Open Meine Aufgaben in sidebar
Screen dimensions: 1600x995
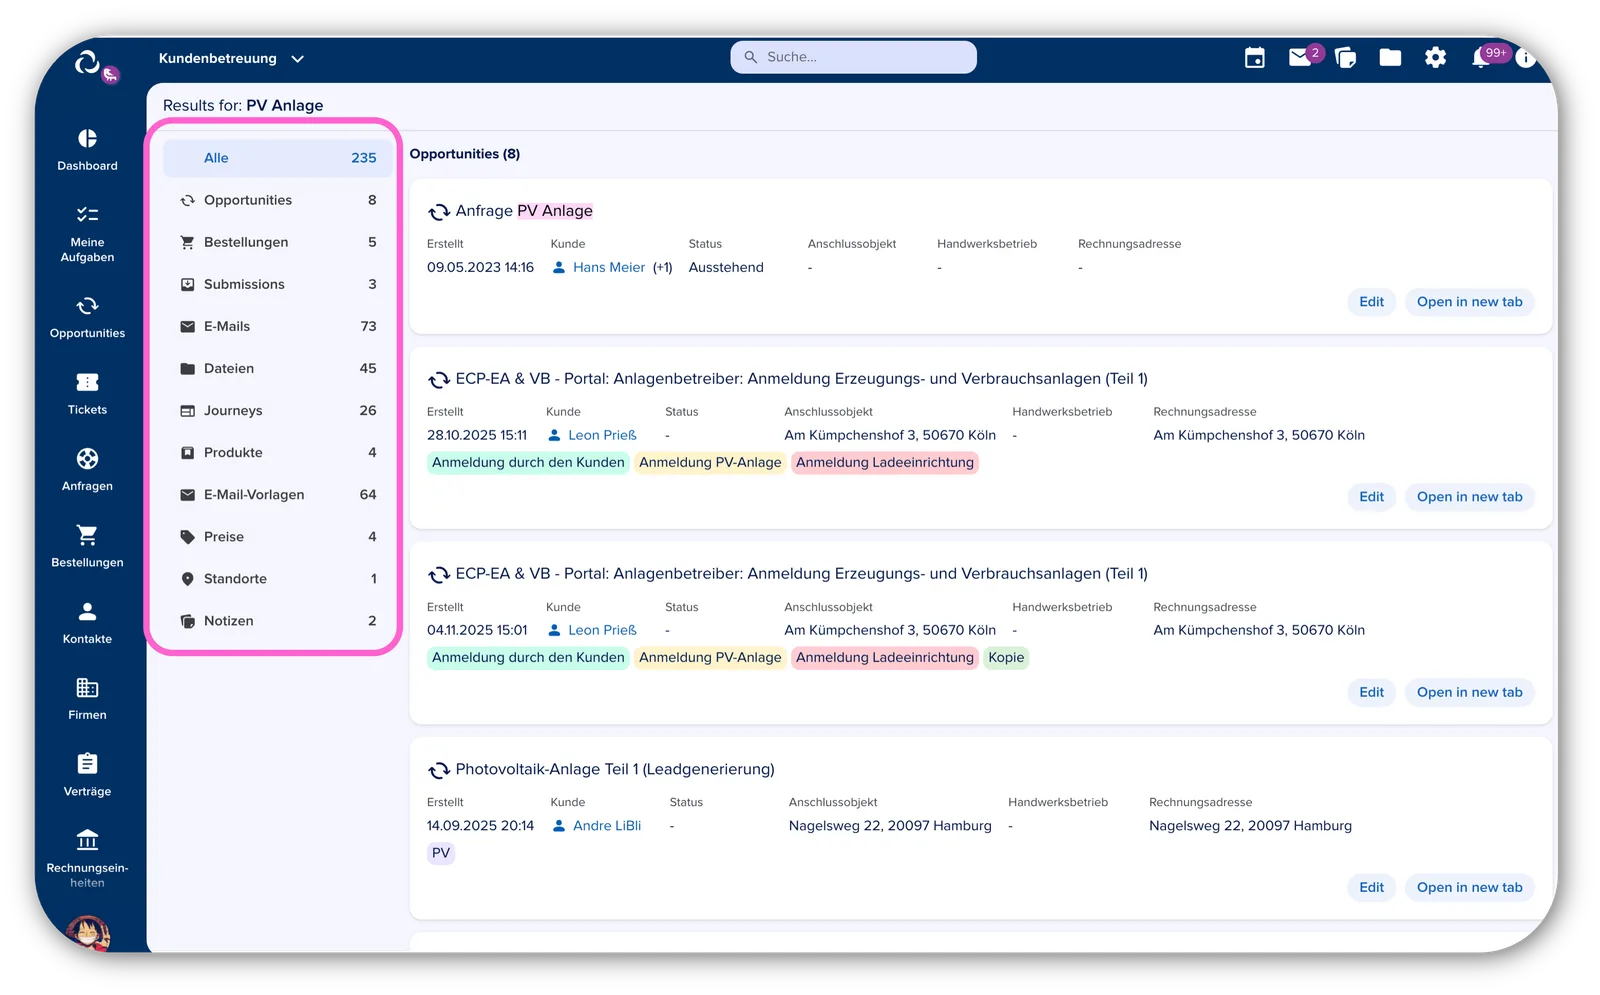coord(87,234)
